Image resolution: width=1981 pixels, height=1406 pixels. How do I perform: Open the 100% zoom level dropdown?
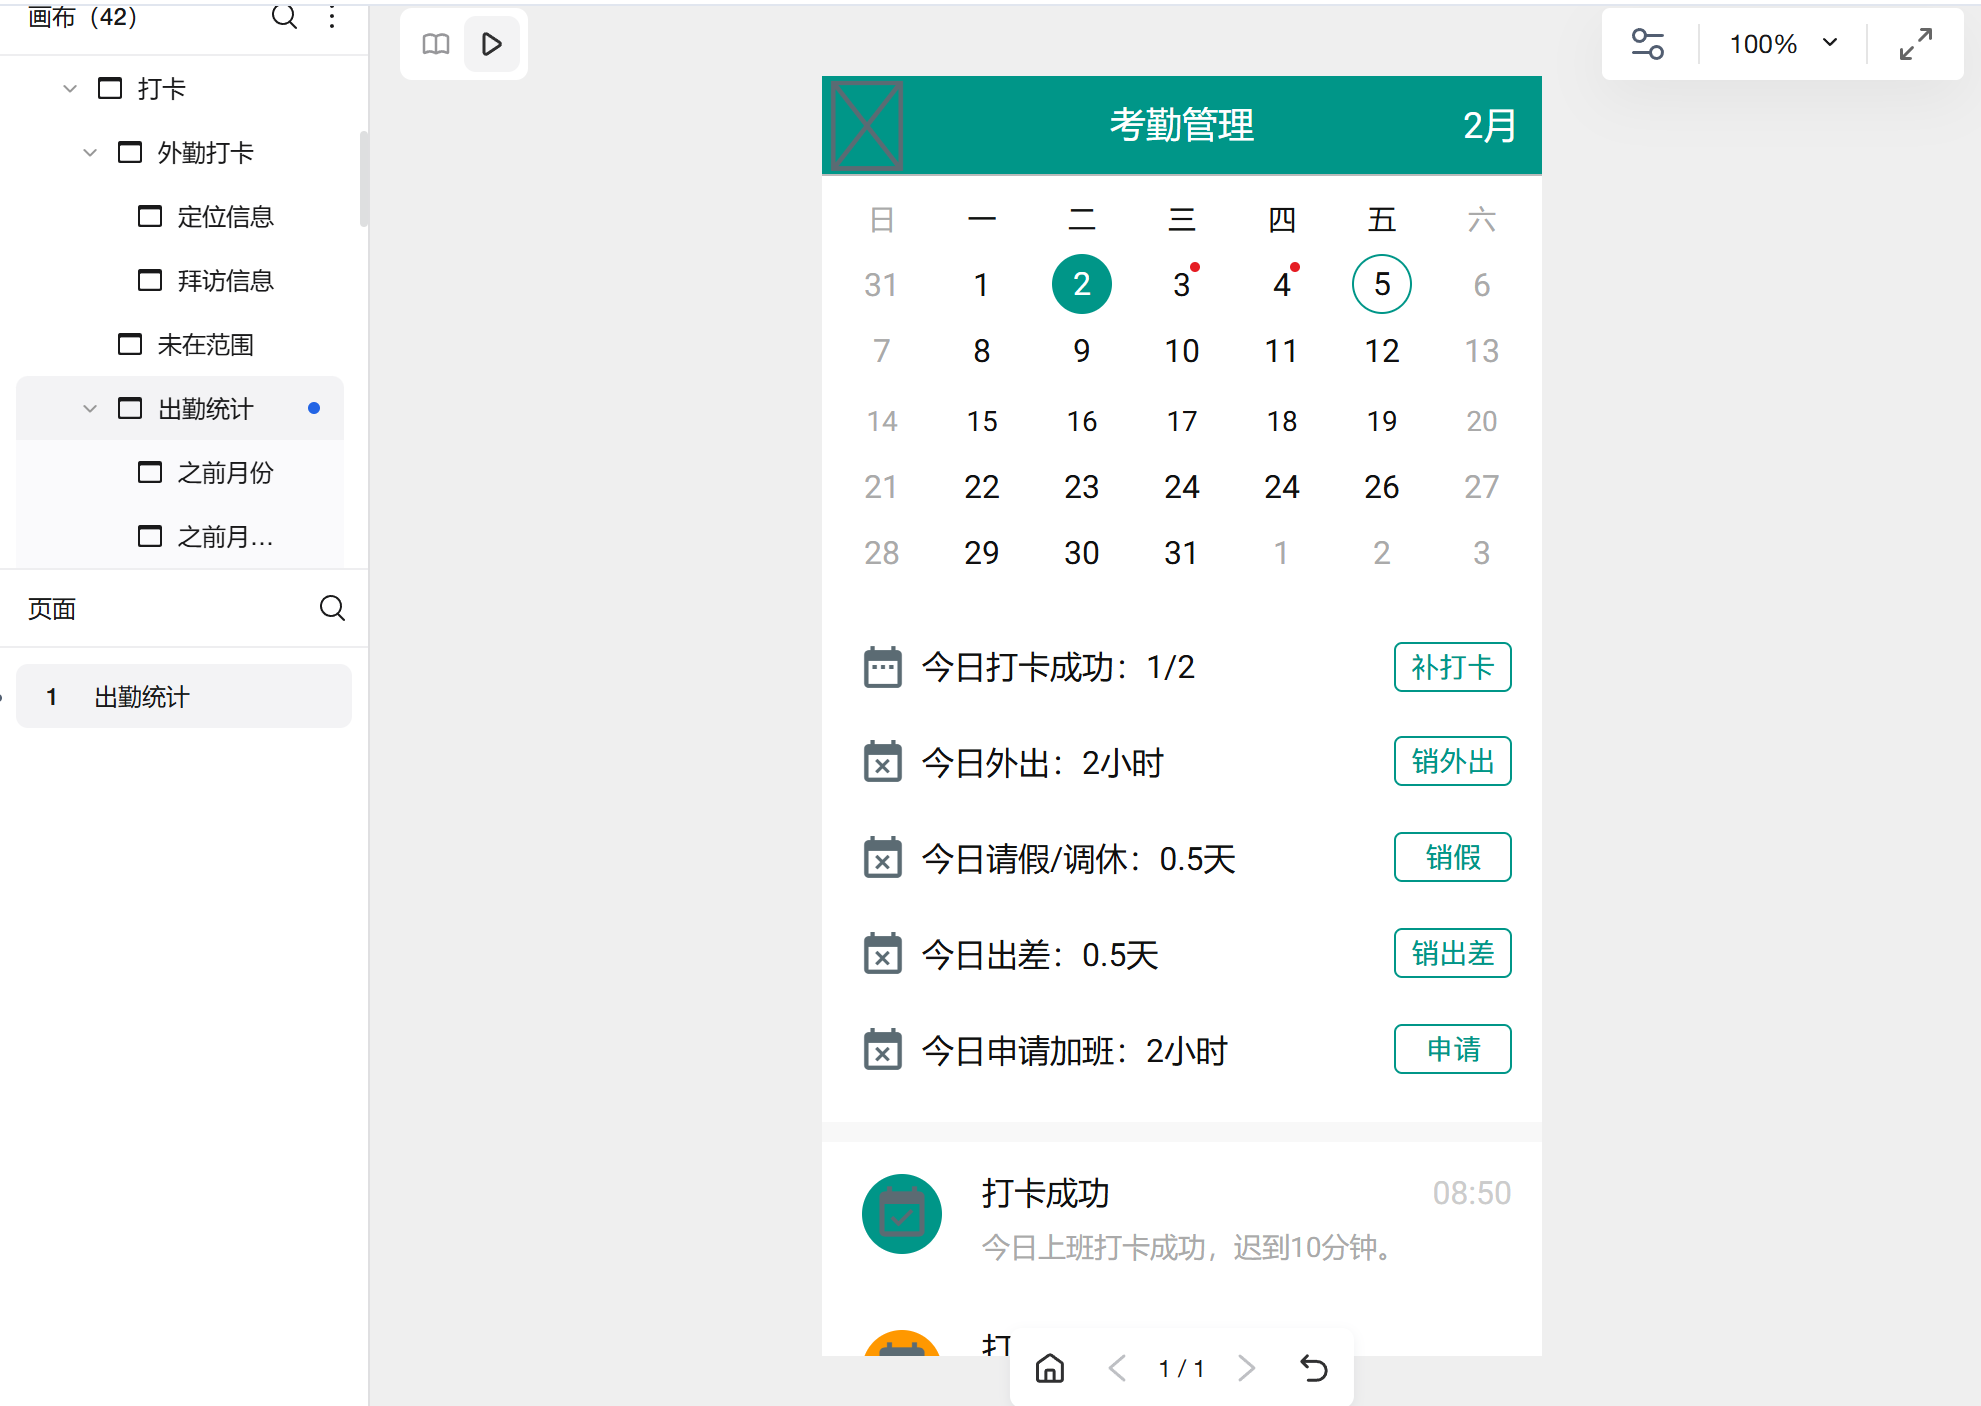click(x=1783, y=43)
